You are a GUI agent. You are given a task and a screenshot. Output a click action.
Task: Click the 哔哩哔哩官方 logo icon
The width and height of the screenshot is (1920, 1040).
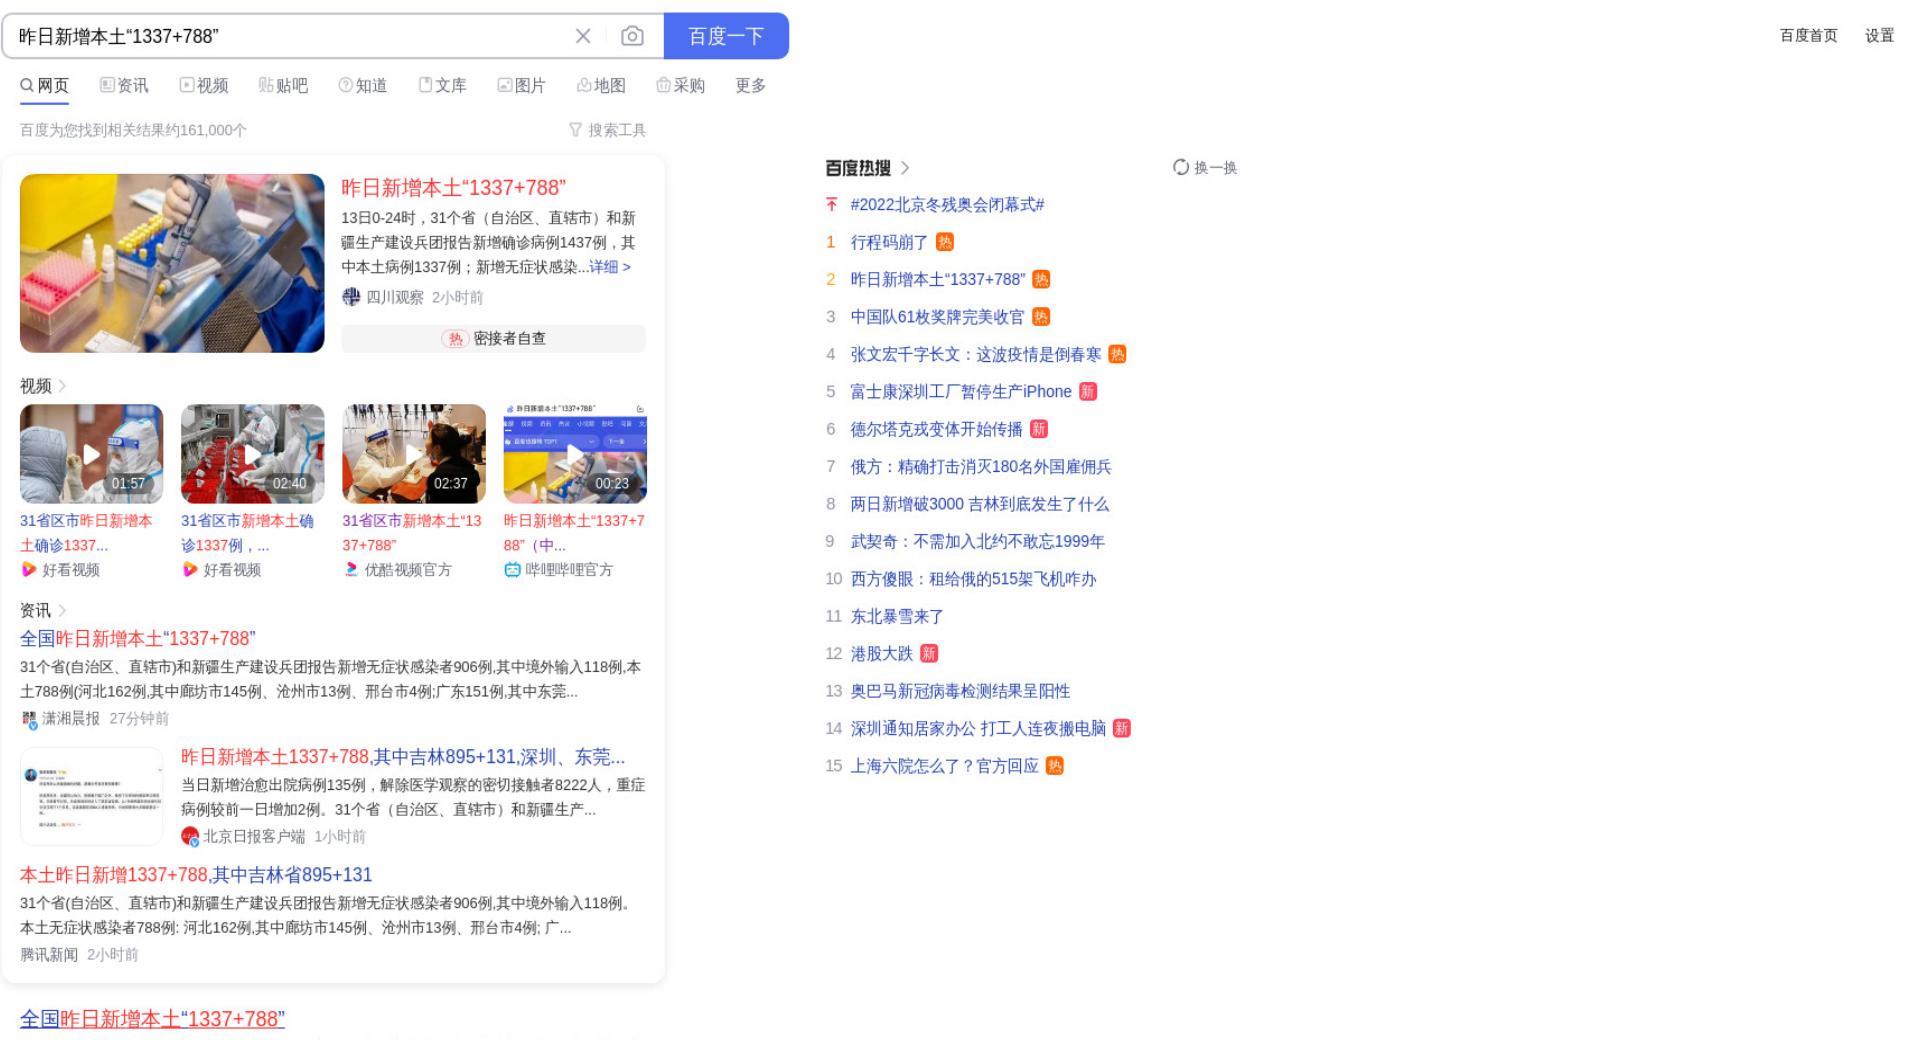point(513,569)
